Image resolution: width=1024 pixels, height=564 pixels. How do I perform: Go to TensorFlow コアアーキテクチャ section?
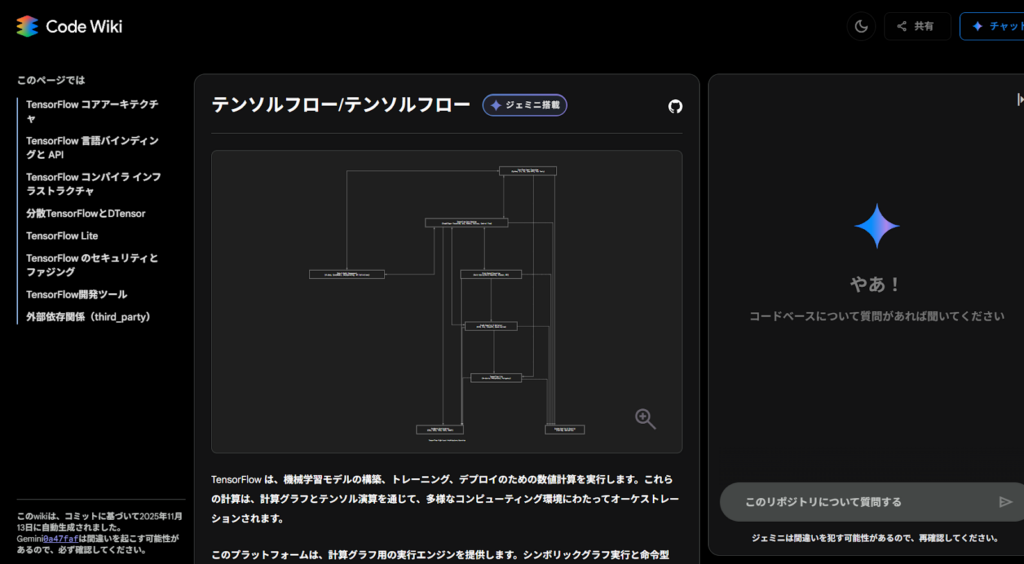tap(92, 111)
